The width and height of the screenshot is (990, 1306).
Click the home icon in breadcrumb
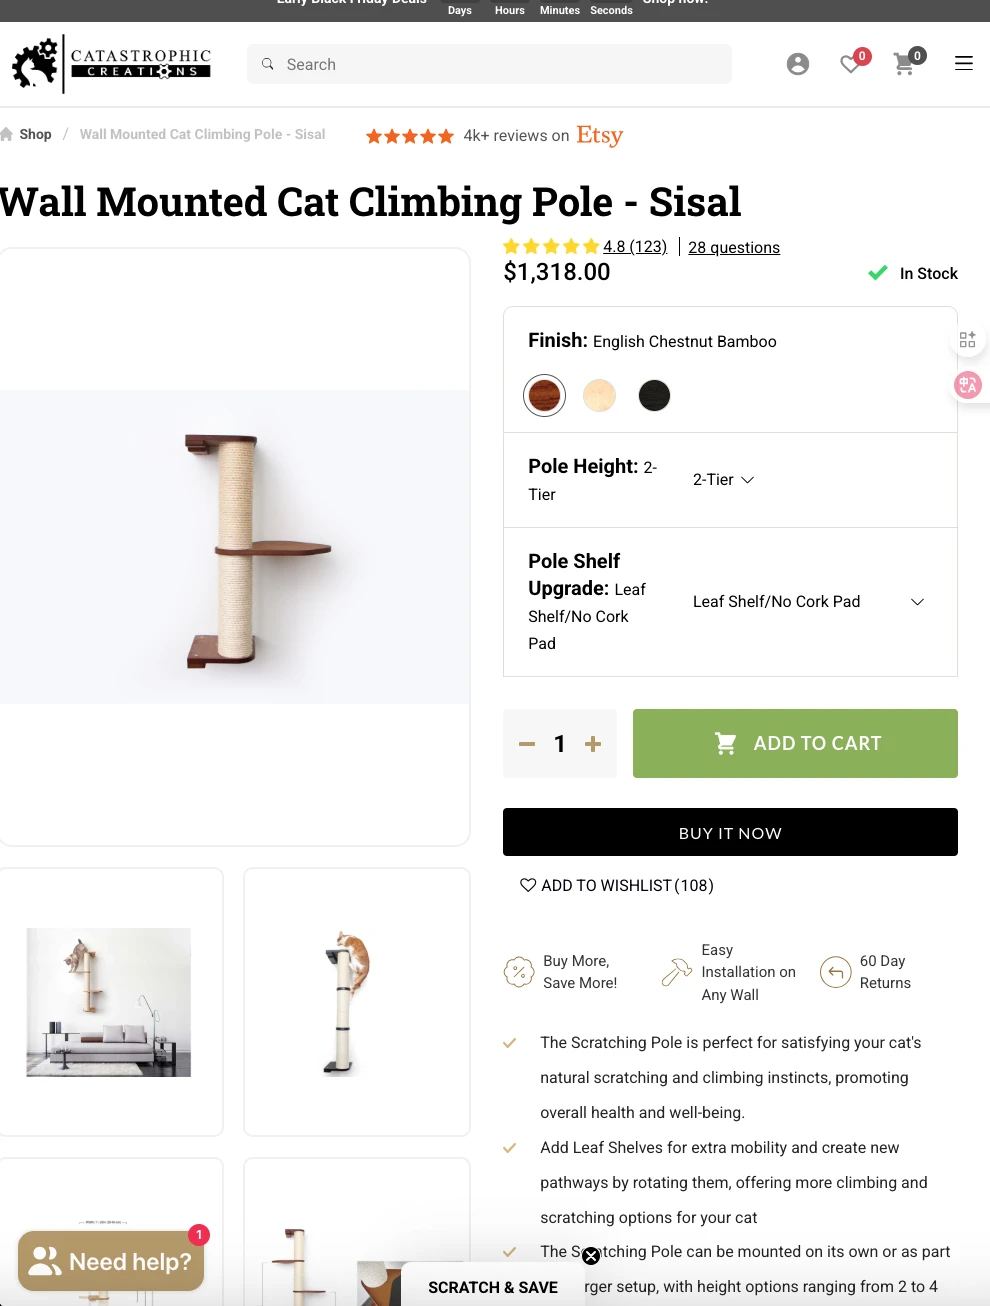coord(7,134)
